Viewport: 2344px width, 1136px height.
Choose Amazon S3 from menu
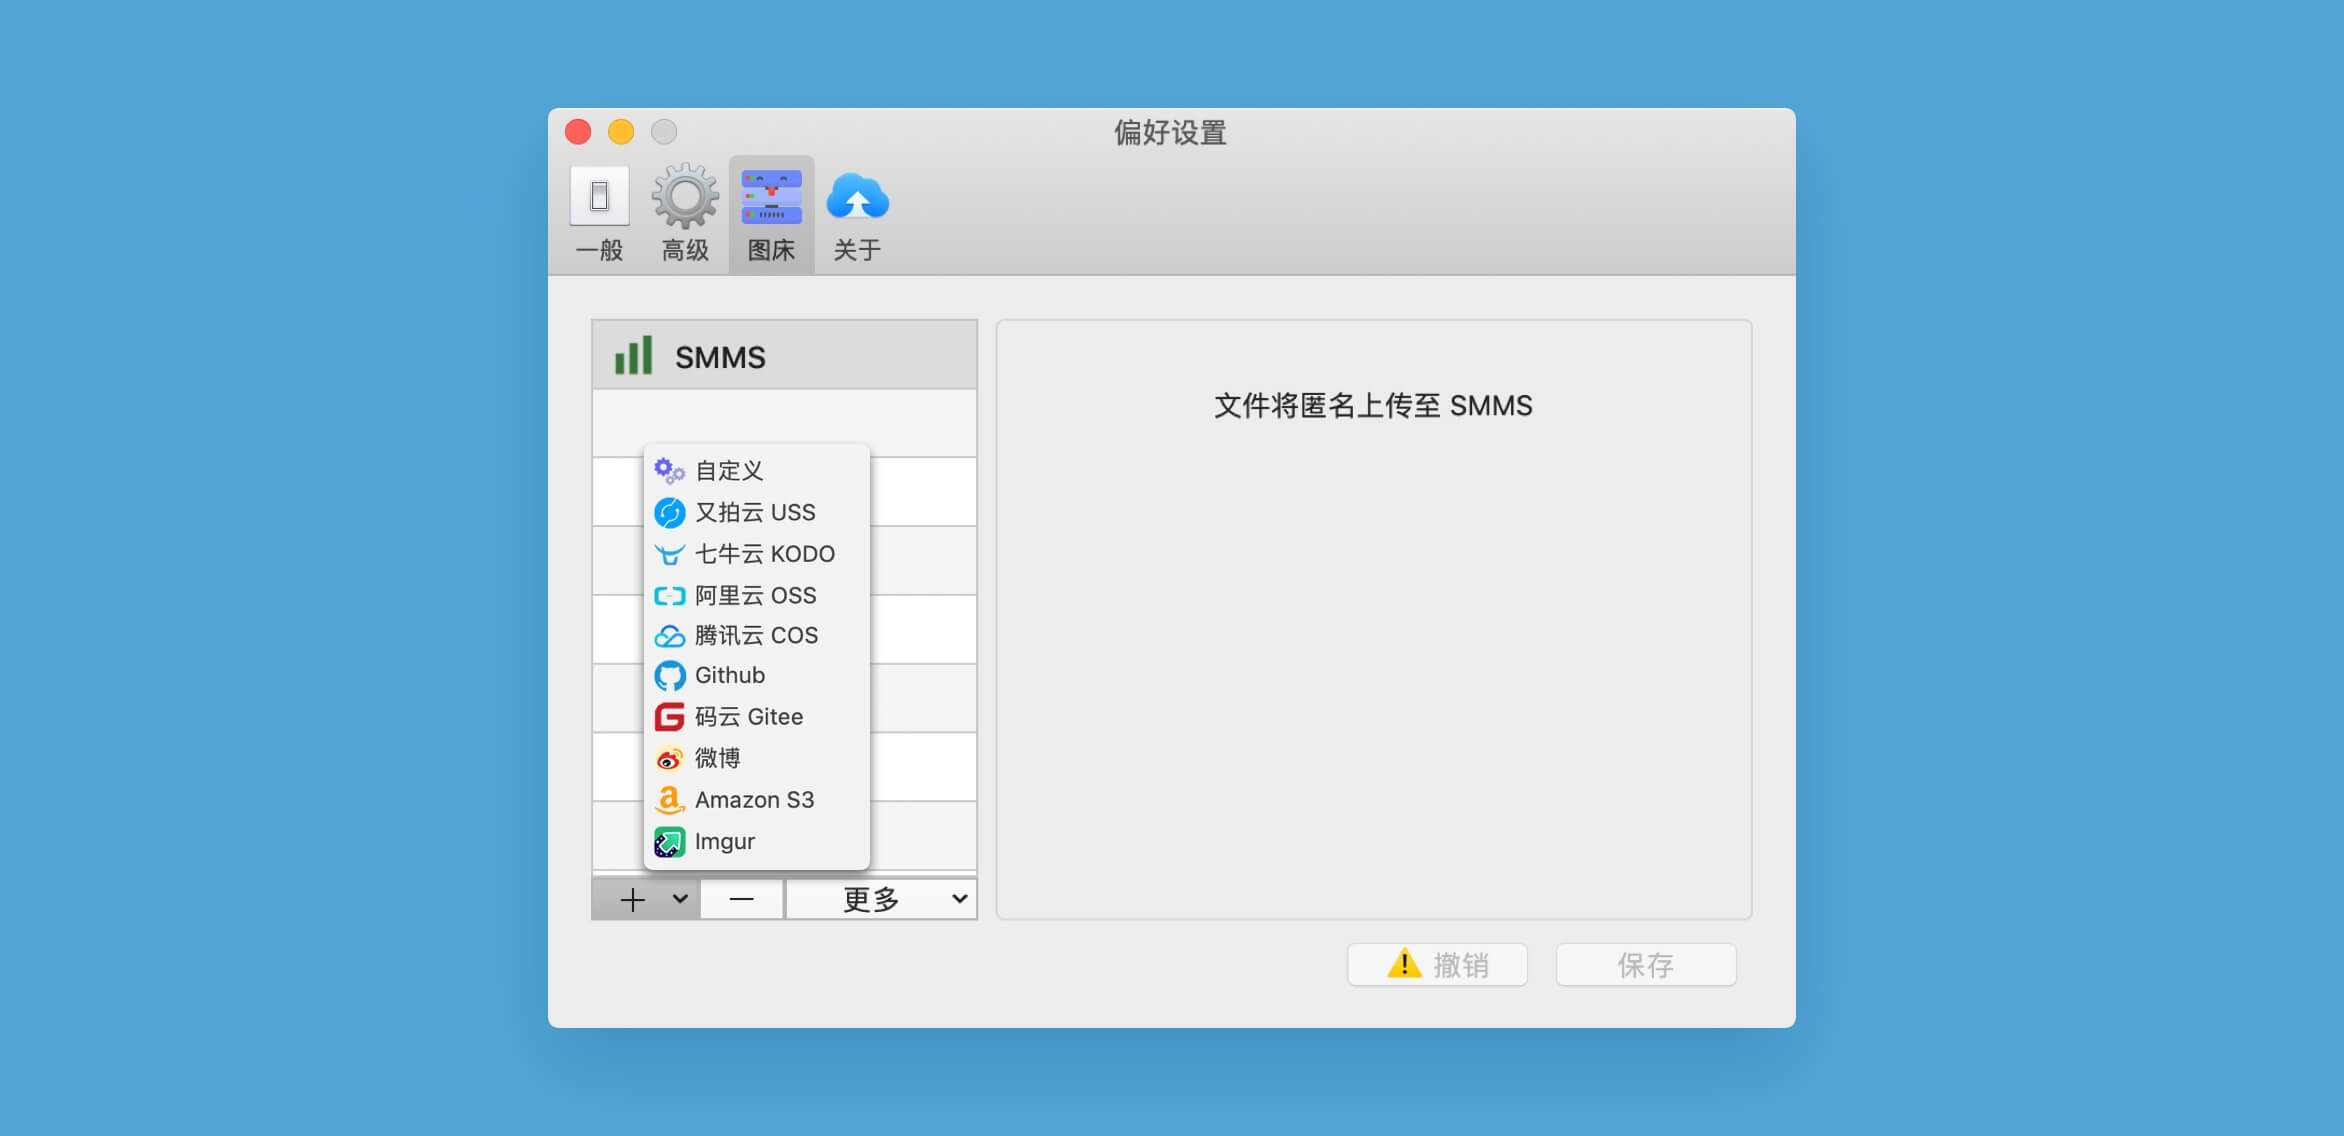pyautogui.click(x=757, y=800)
